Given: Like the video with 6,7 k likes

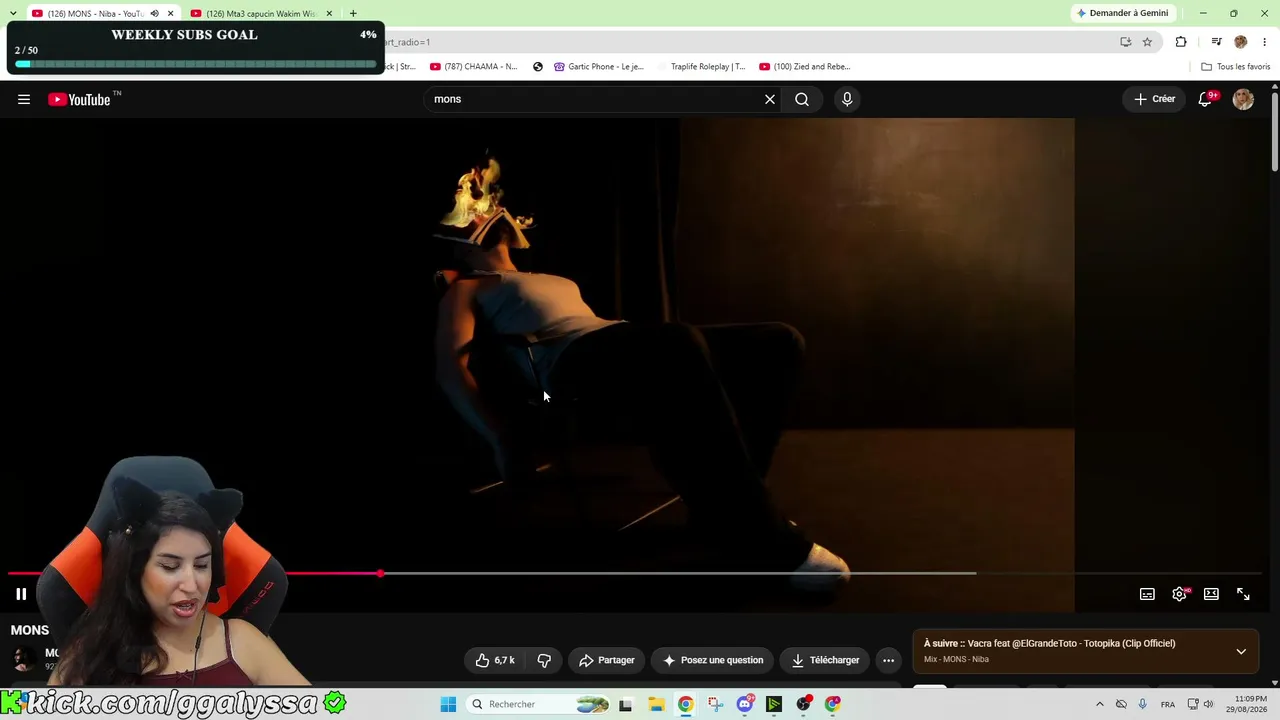Looking at the screenshot, I should 496,660.
